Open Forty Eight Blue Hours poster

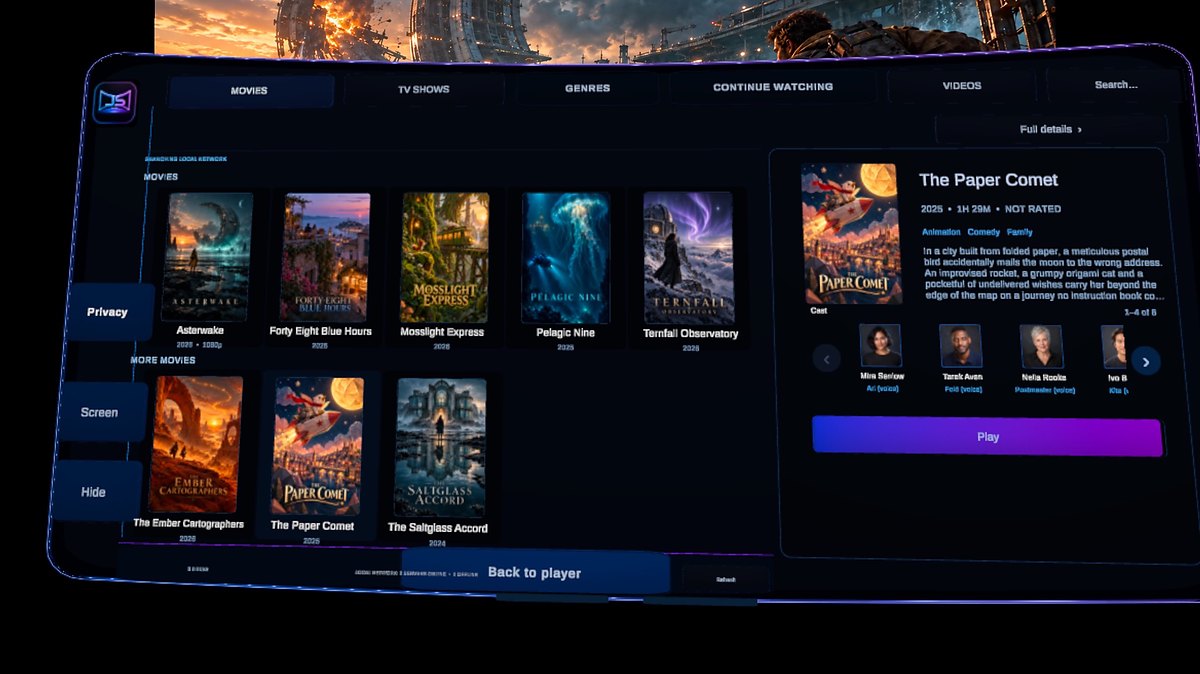pyautogui.click(x=325, y=257)
